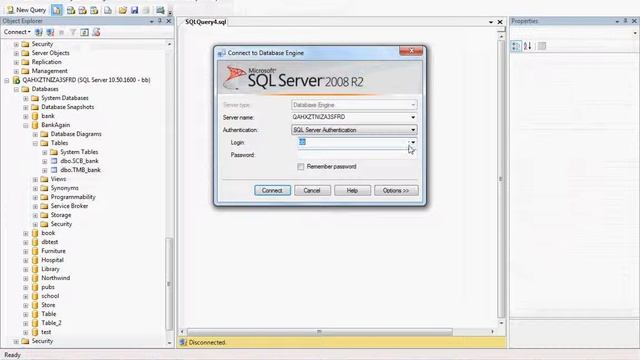The width and height of the screenshot is (640, 360).
Task: Click the Disconnected status icon
Action: pos(183,342)
